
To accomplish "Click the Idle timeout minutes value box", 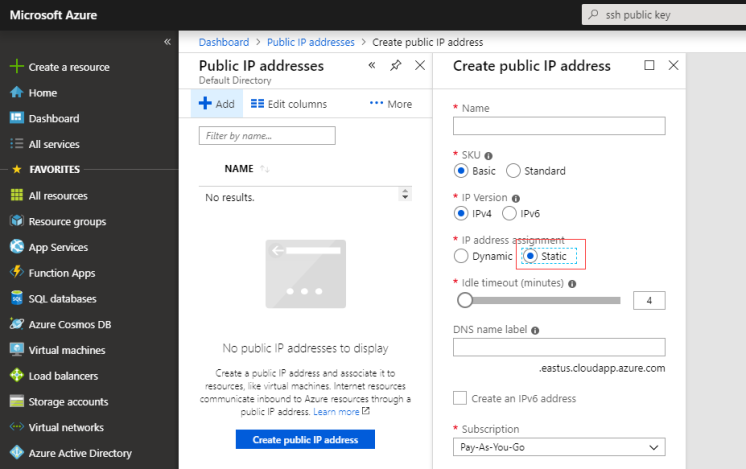I will [649, 301].
